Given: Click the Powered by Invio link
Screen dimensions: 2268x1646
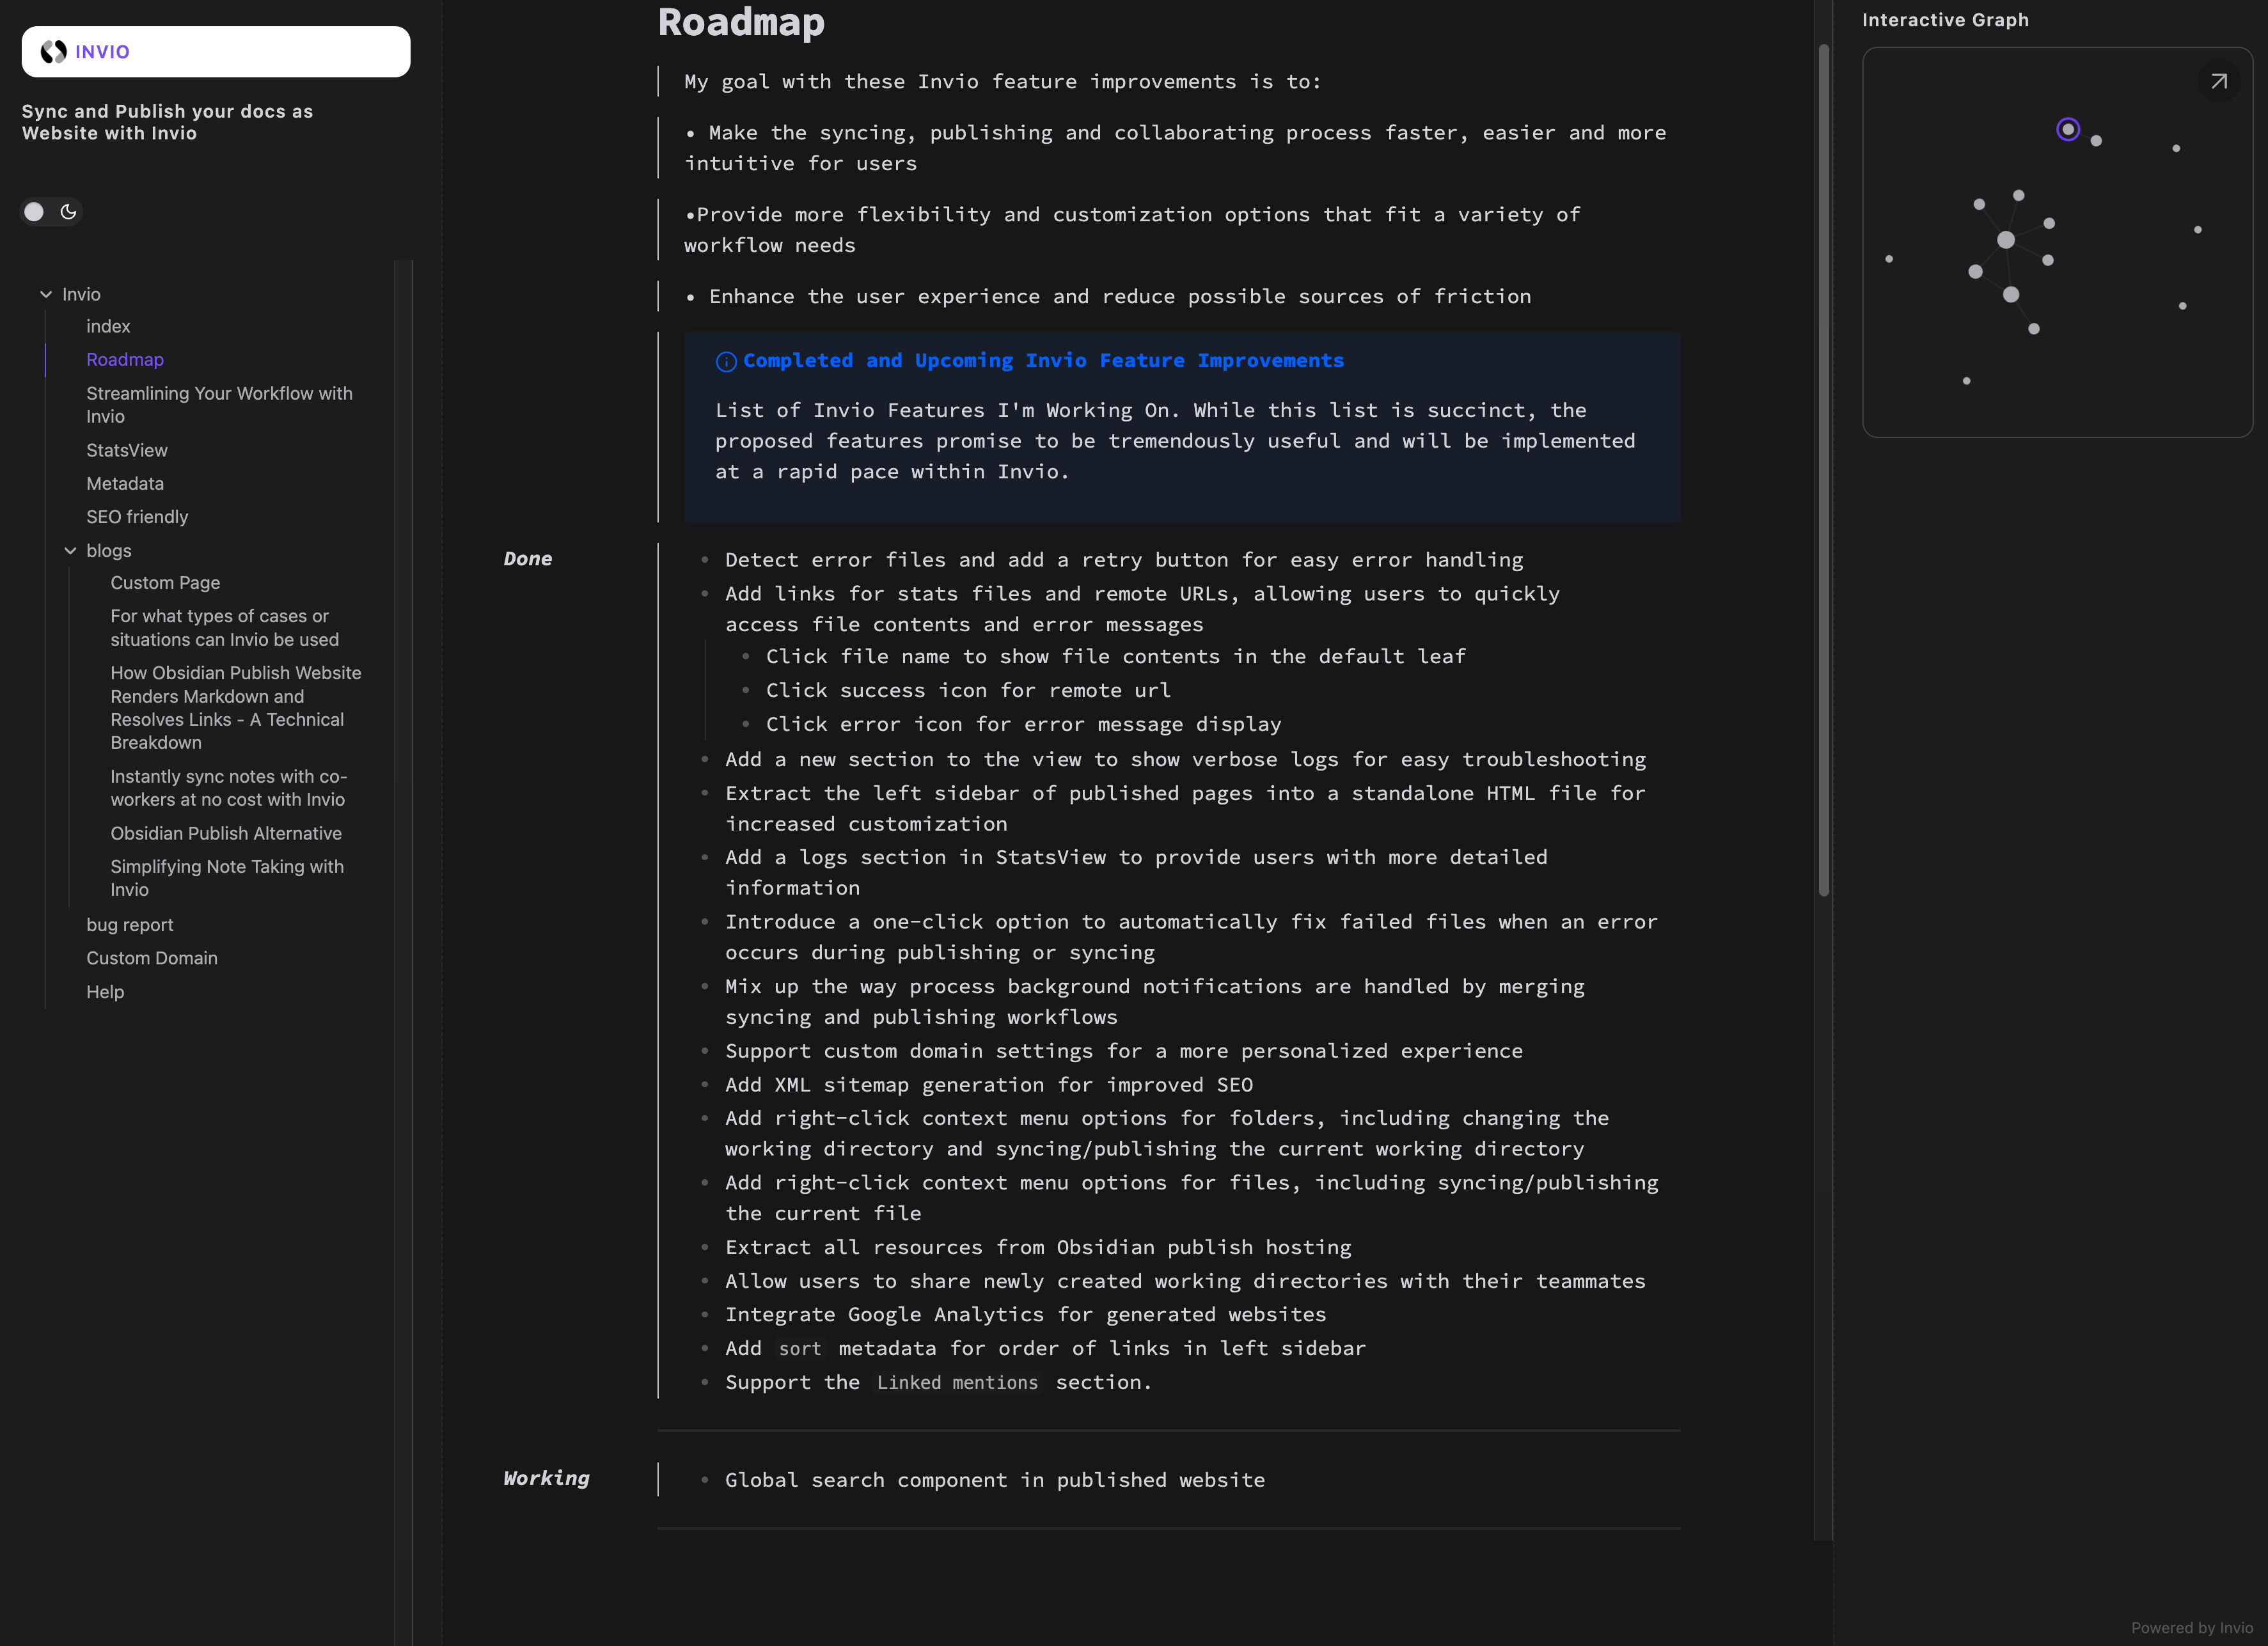Looking at the screenshot, I should pyautogui.click(x=2191, y=1627).
